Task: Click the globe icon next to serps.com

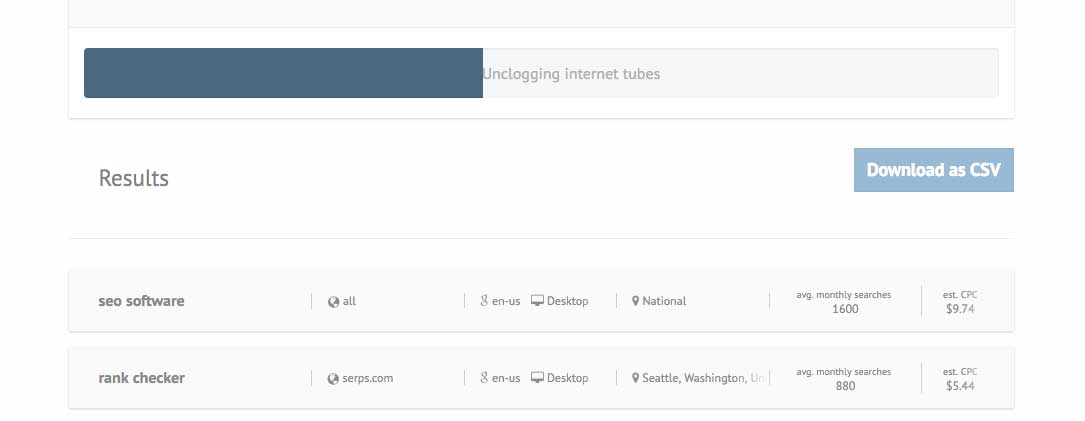Action: click(334, 379)
